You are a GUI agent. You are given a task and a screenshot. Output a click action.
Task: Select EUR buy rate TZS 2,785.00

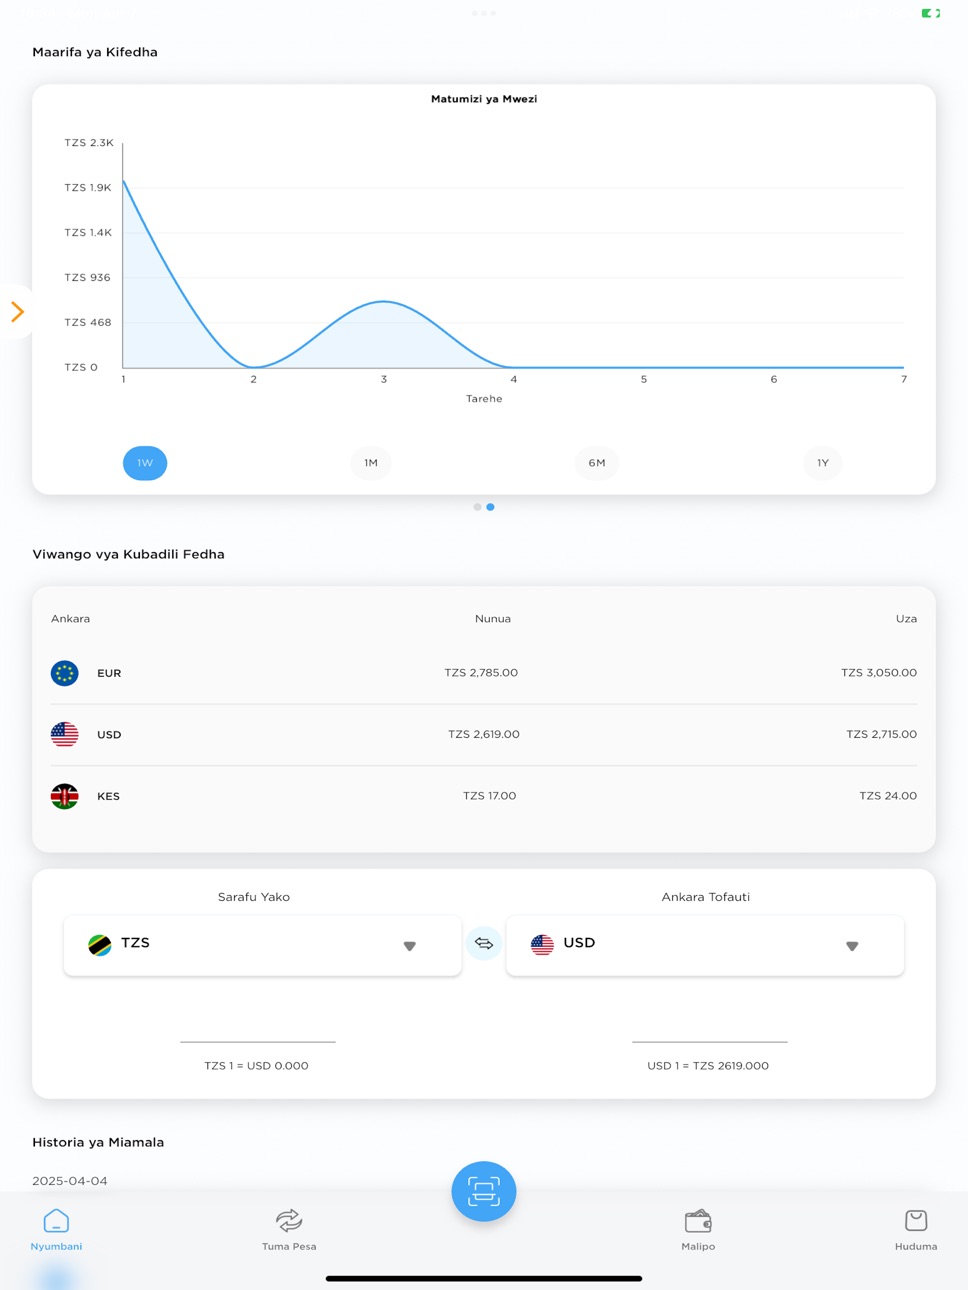tap(481, 673)
